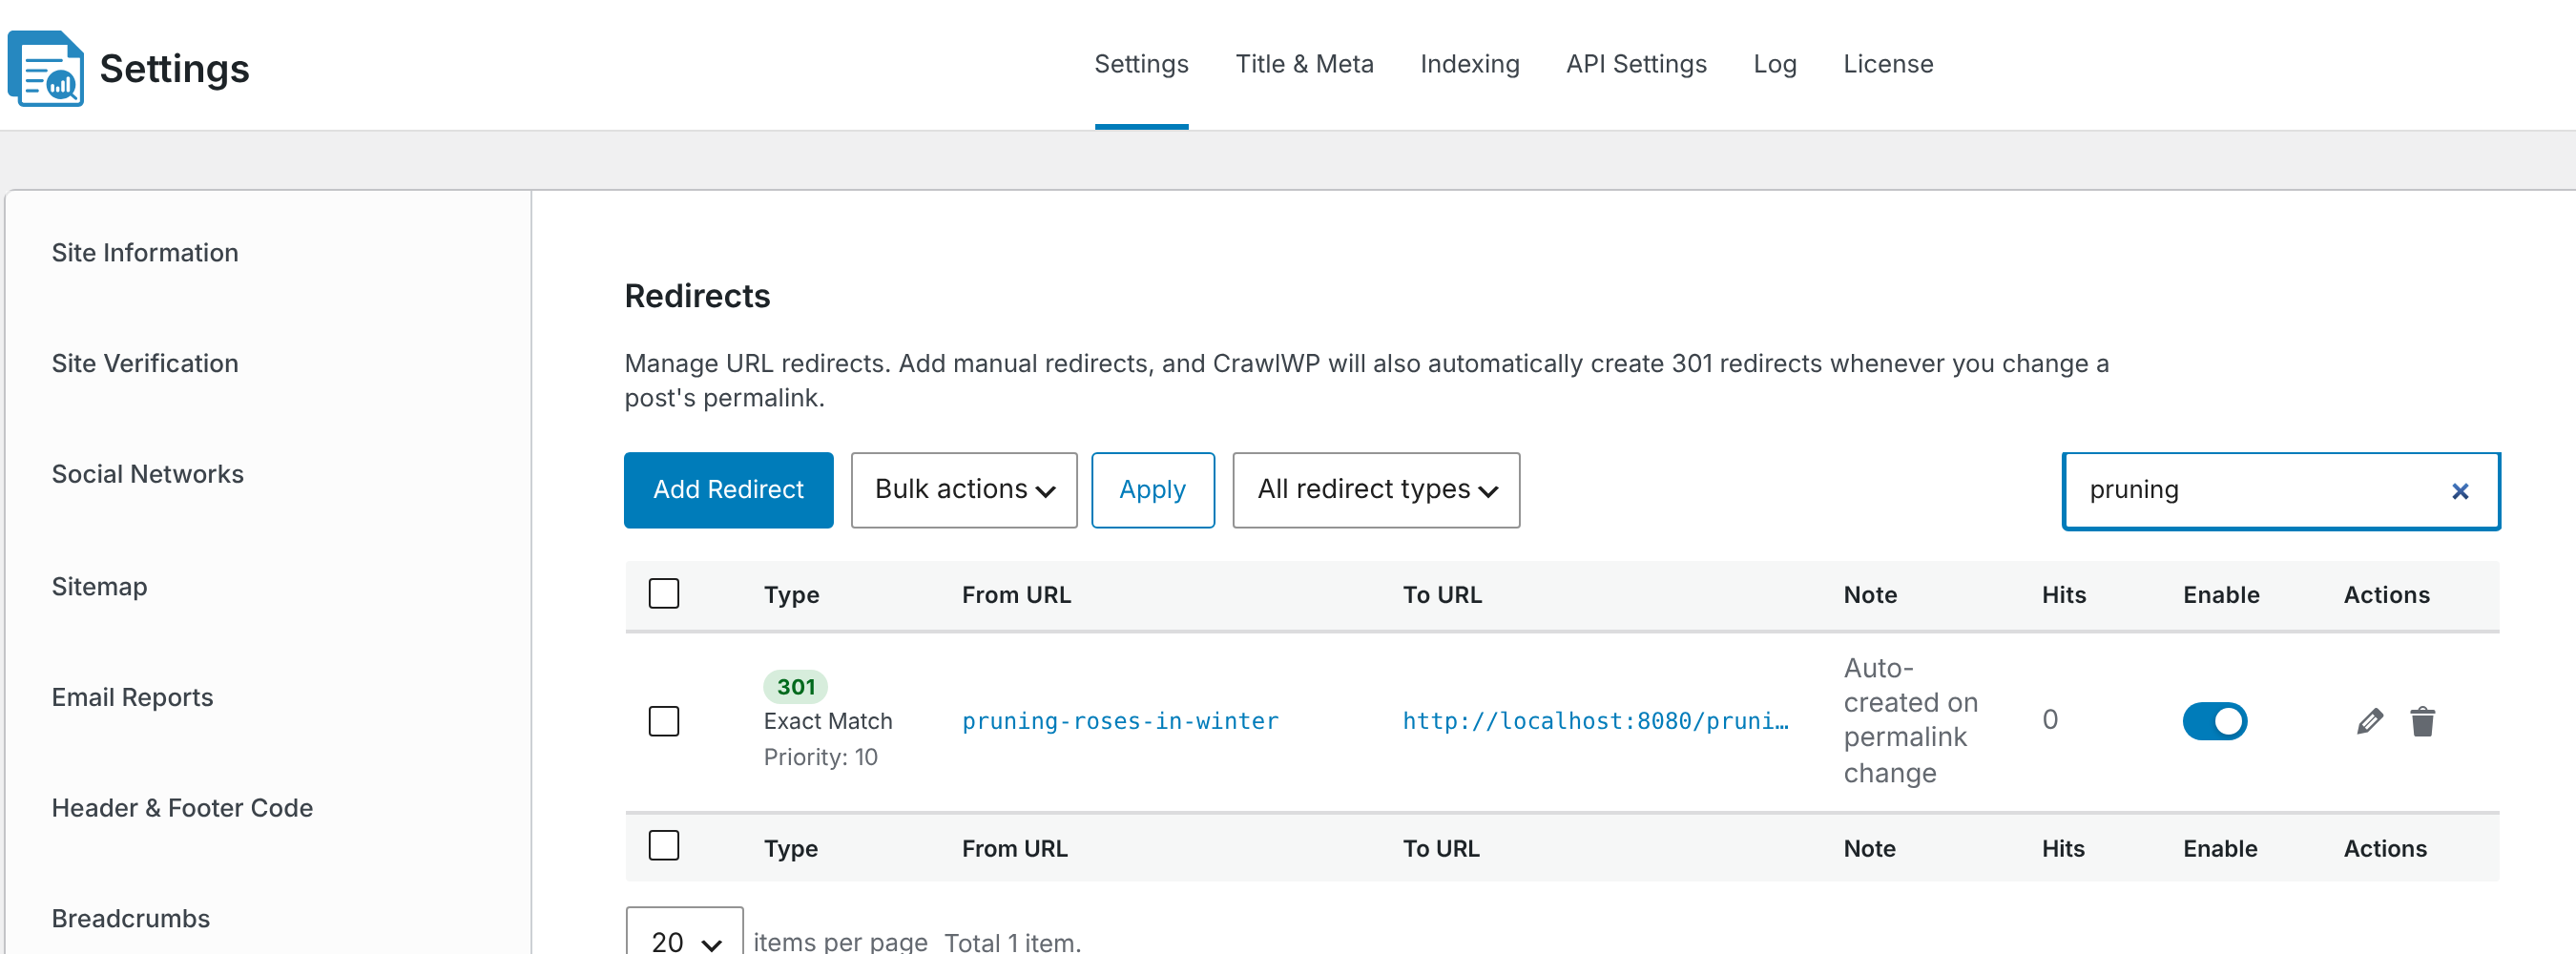2576x954 pixels.
Task: Click the 'Auto-created on permalink change' note
Action: (1910, 720)
